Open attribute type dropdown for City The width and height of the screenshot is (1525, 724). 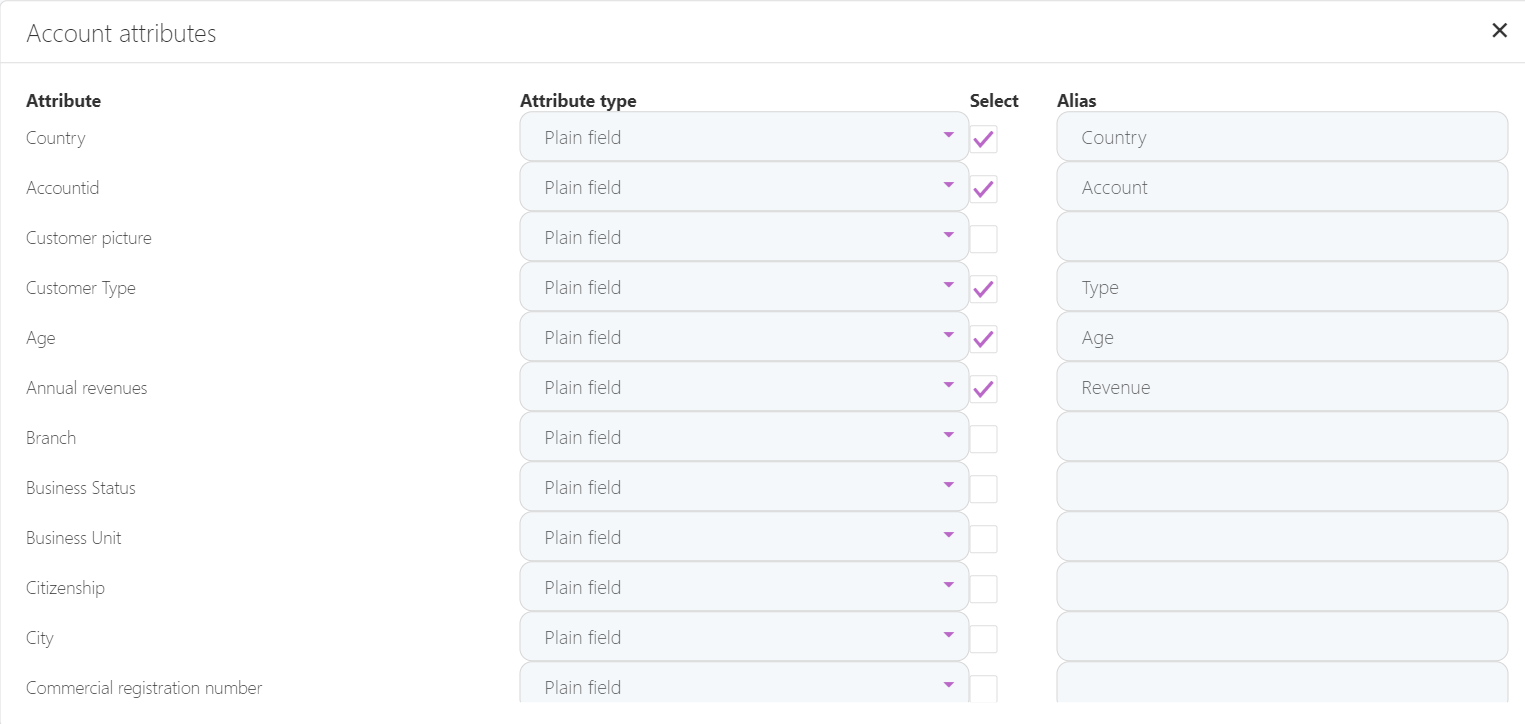[x=744, y=637]
